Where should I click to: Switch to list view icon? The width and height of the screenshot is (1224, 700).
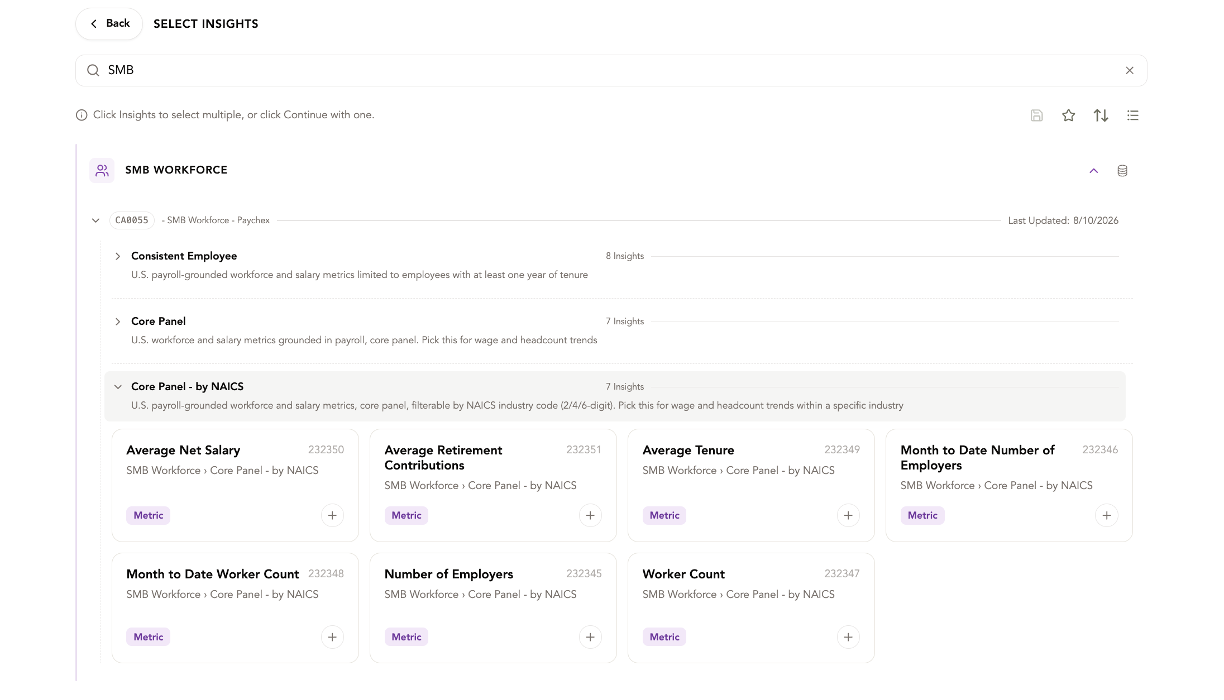1133,115
